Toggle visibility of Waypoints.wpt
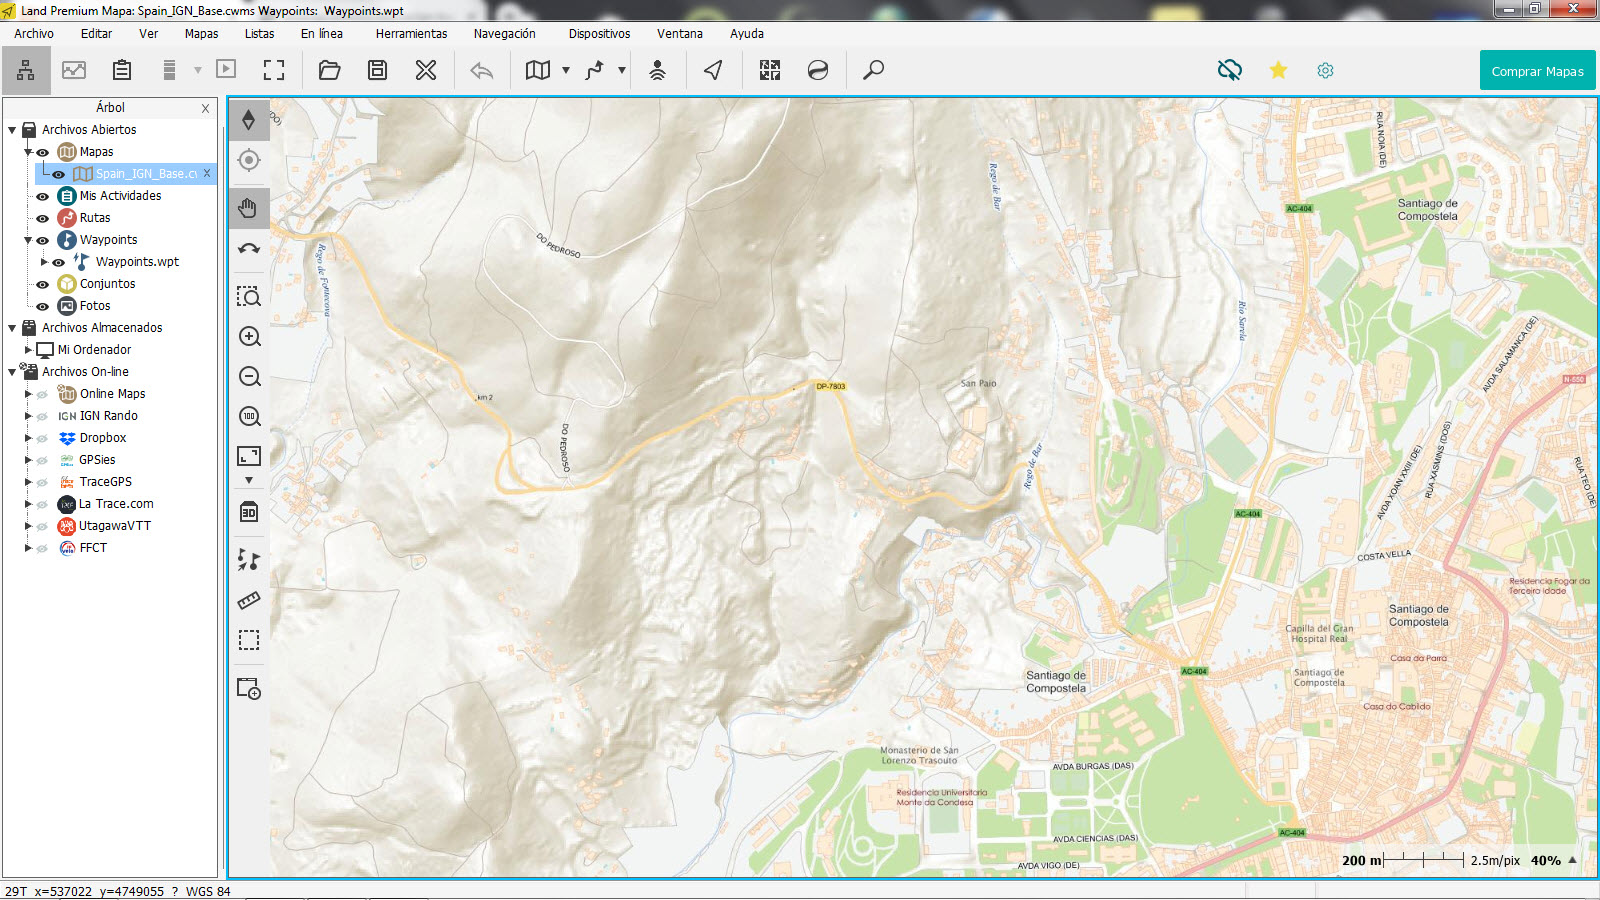1600x900 pixels. (58, 261)
